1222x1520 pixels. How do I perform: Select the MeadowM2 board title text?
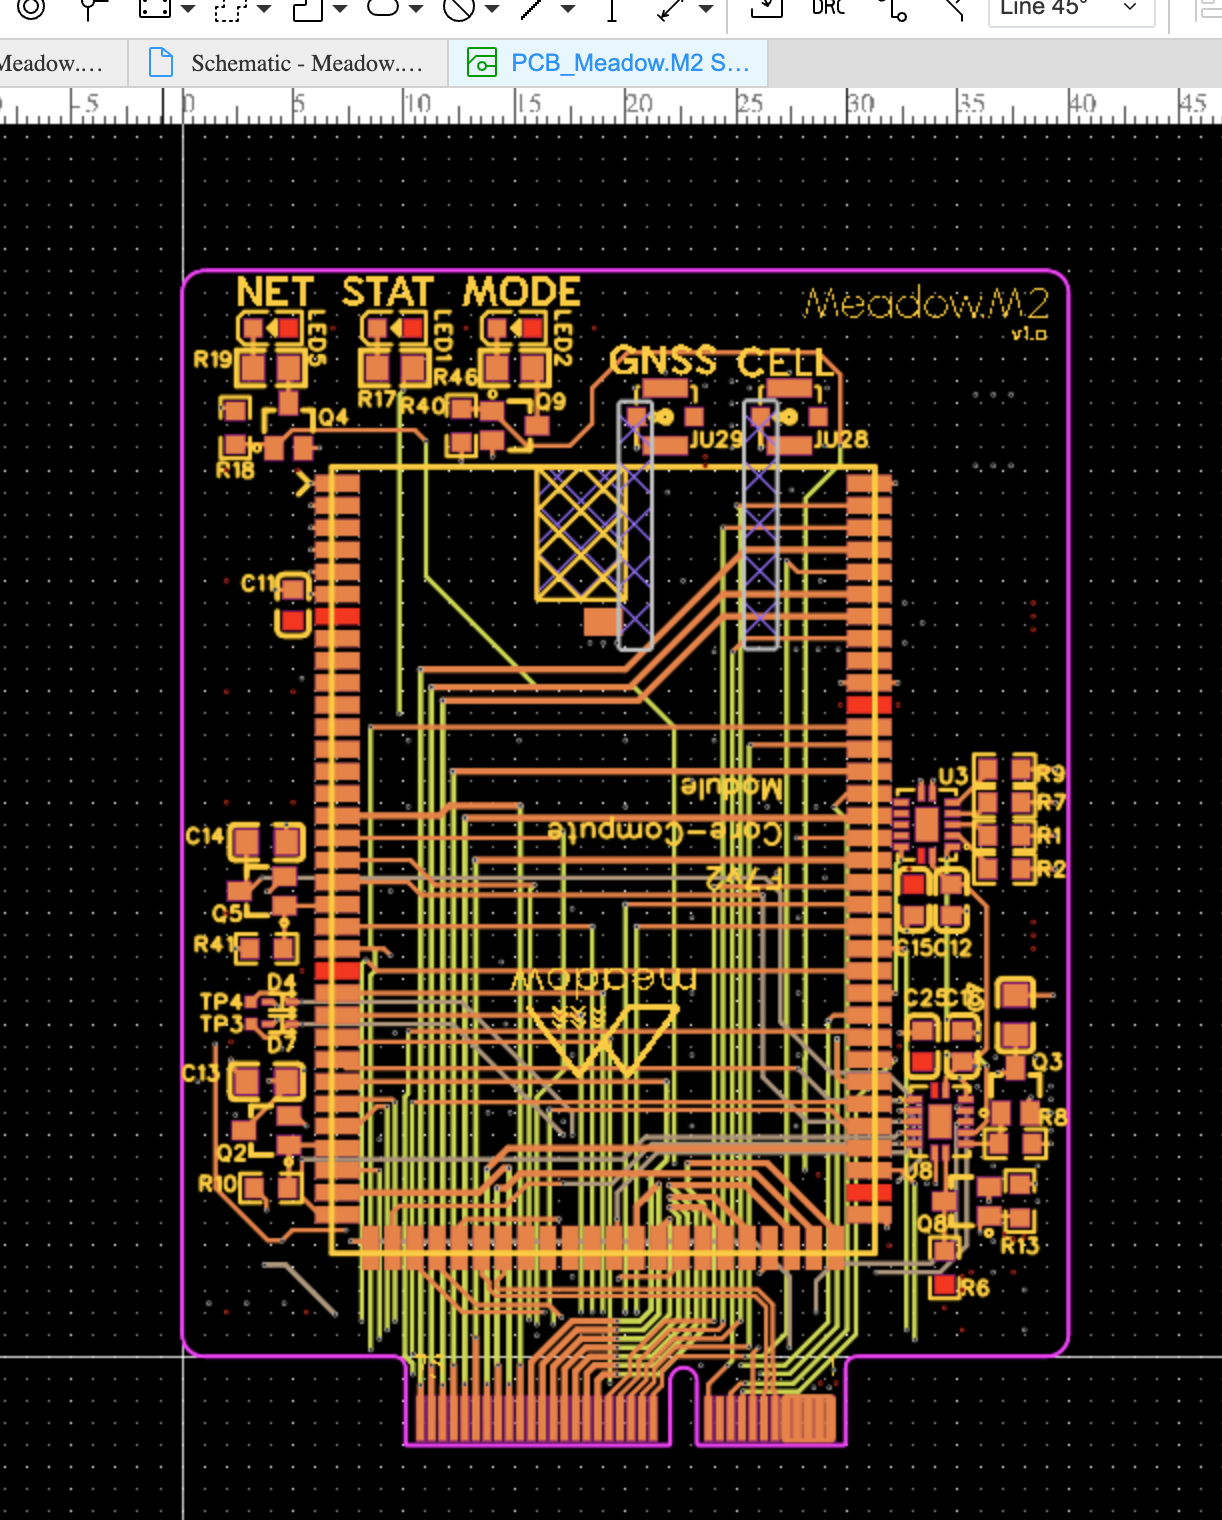click(926, 303)
